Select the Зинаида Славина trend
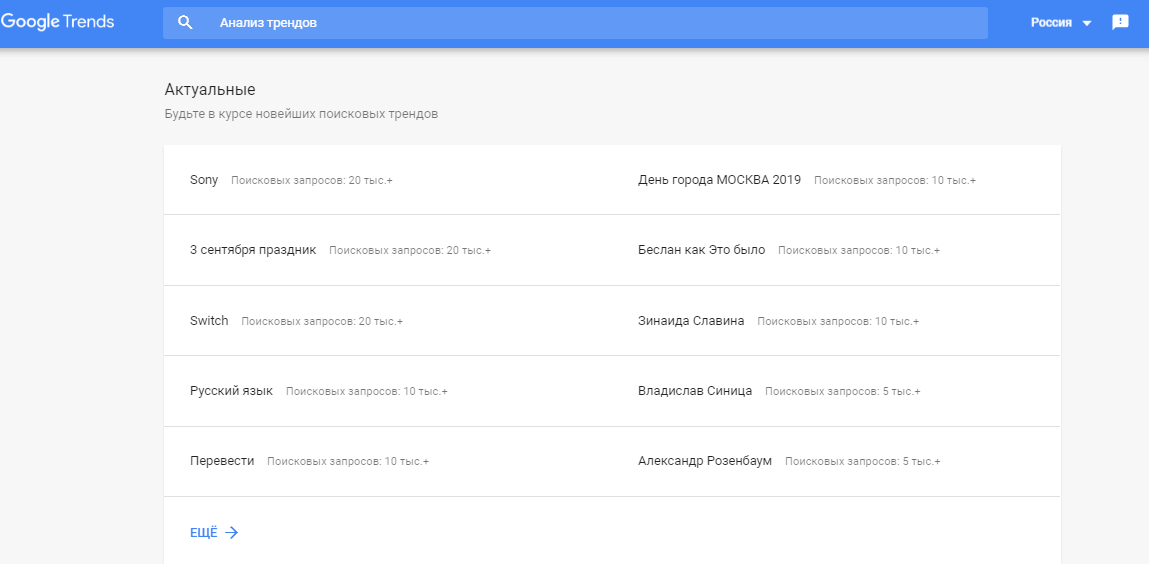 click(691, 321)
